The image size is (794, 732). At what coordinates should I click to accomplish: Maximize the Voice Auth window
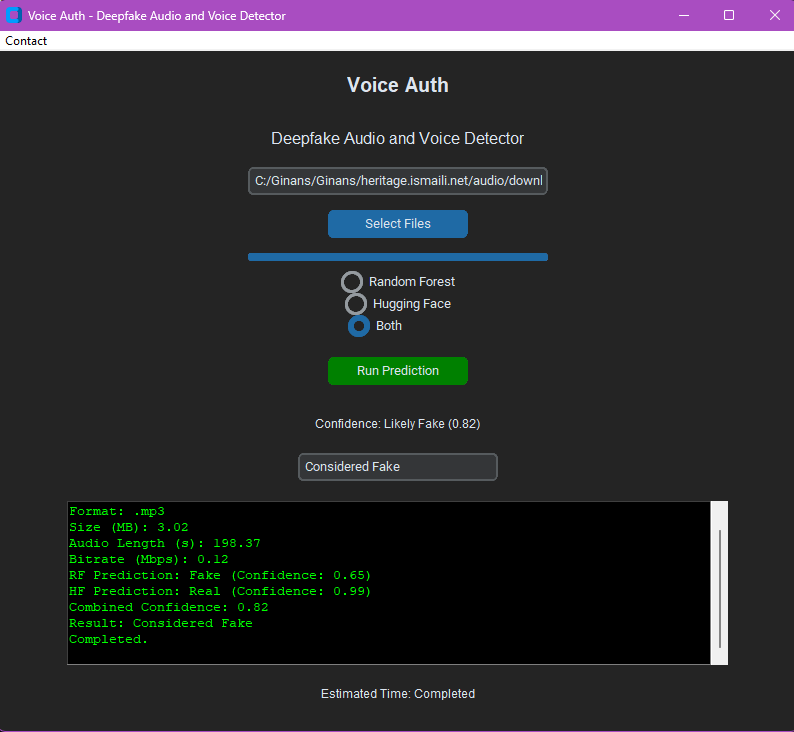tap(729, 15)
